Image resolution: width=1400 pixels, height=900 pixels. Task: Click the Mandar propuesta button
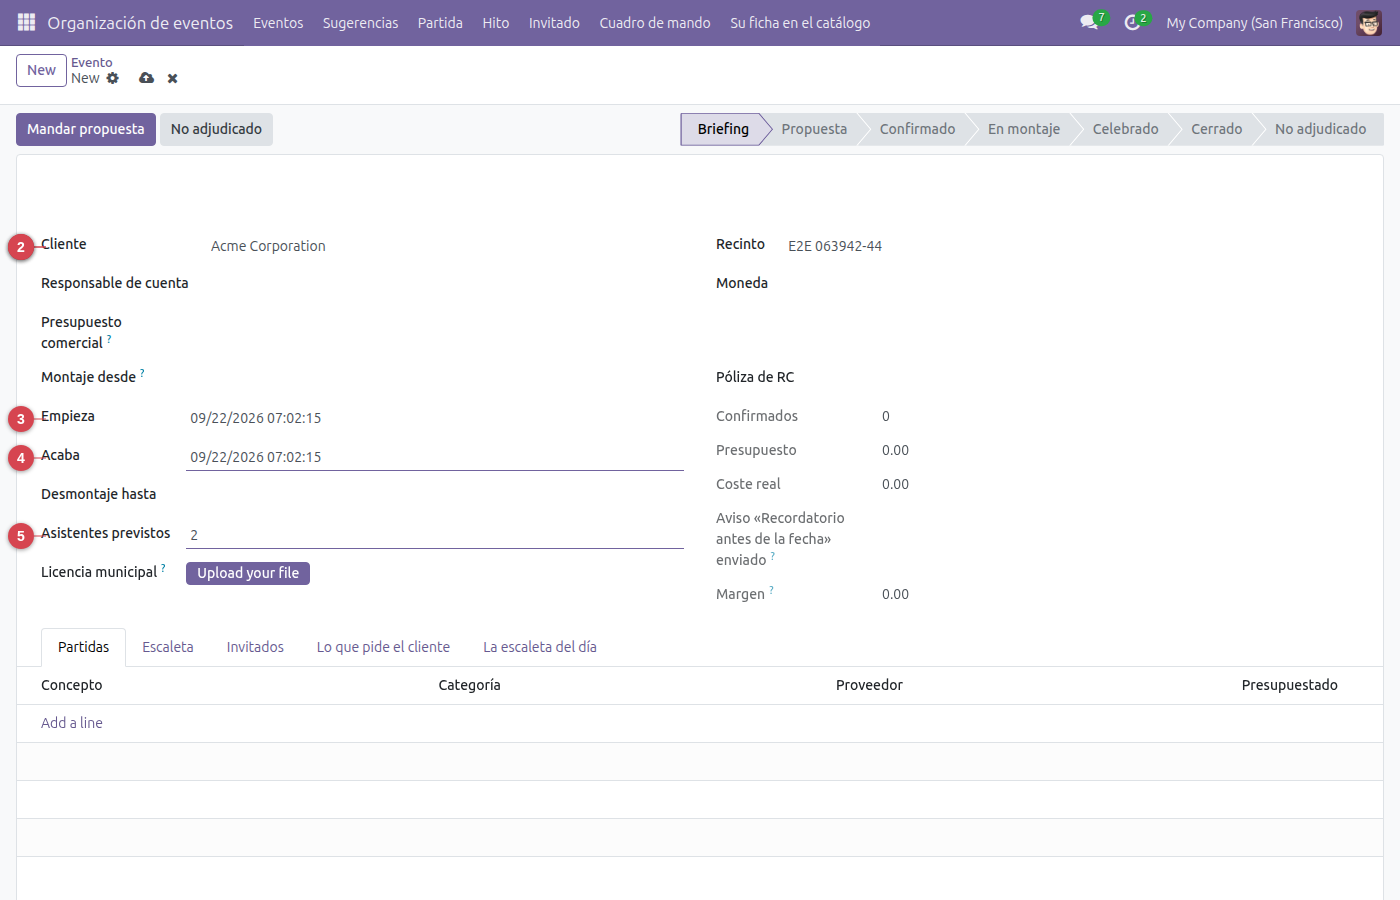tap(86, 129)
